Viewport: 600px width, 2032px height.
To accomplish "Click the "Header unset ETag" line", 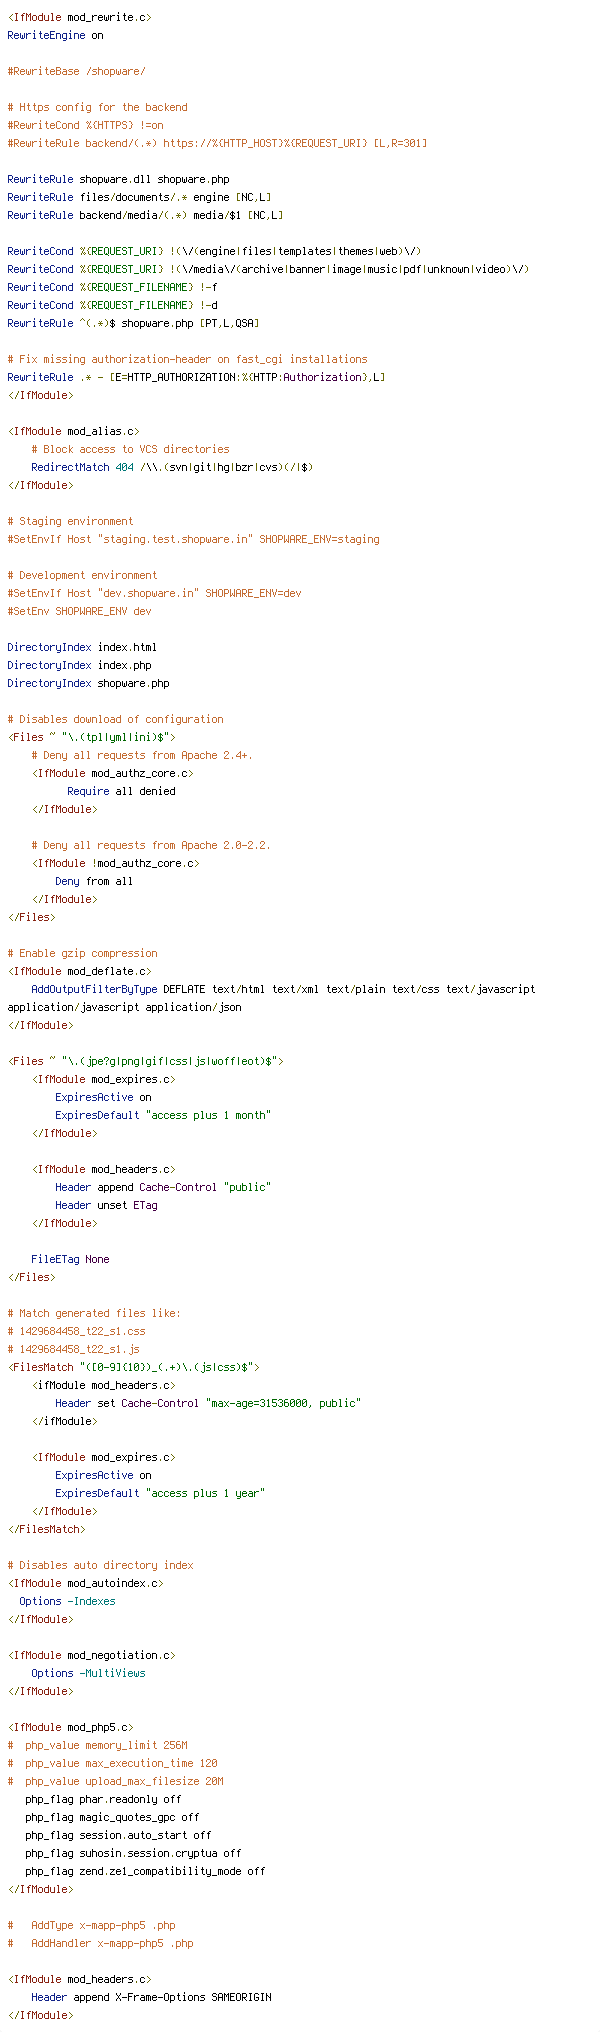I will coord(106,1205).
